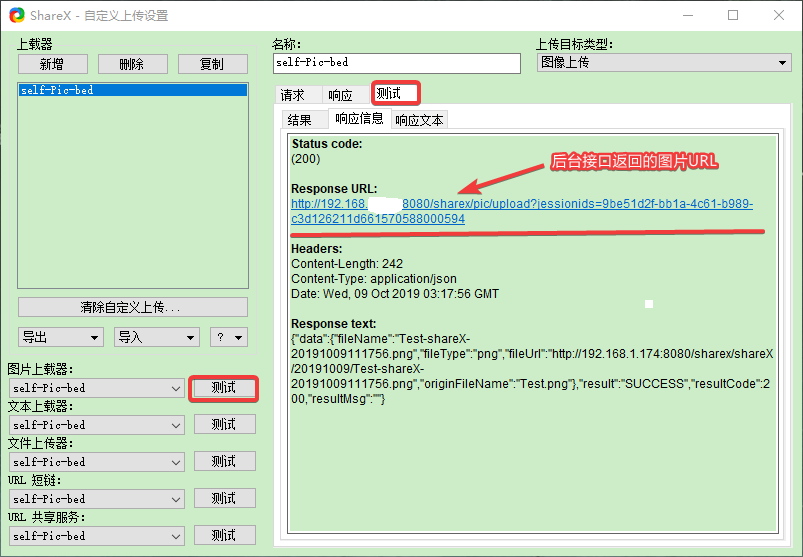
Task: Click the 删除 button
Action: coord(133,65)
